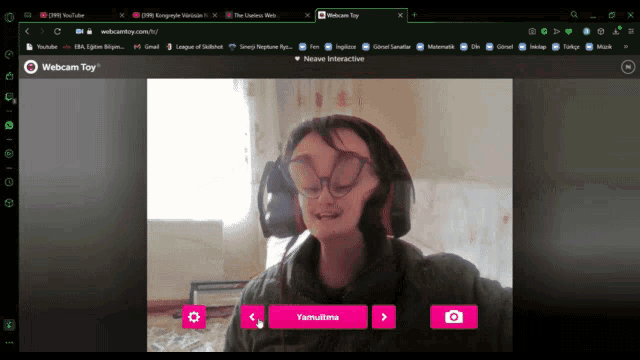The height and width of the screenshot is (360, 640).
Task: Open League of Skillshot bookmark
Action: (195, 47)
